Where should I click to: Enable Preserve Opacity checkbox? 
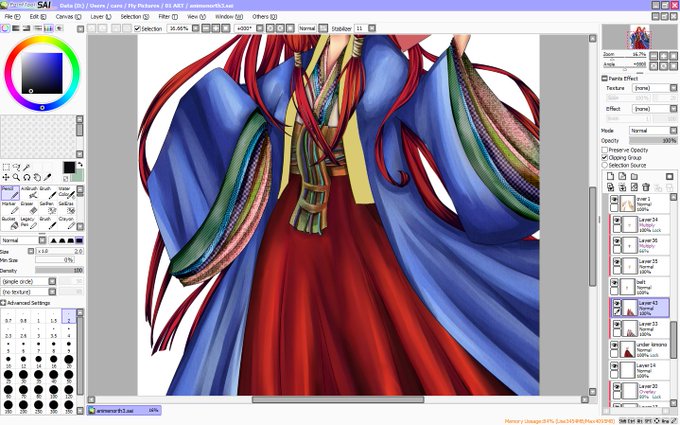604,150
